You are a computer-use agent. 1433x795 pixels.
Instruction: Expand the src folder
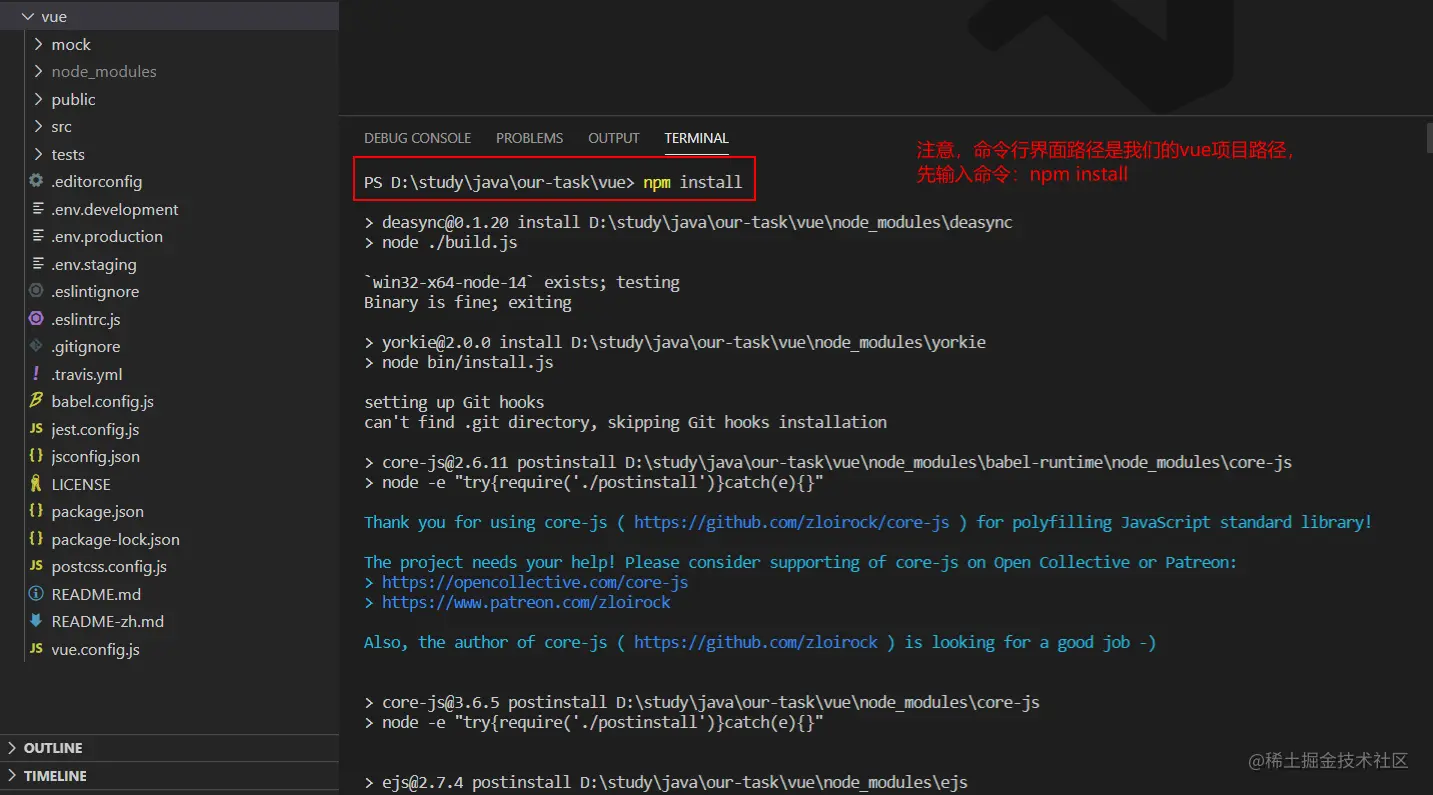tap(40, 126)
